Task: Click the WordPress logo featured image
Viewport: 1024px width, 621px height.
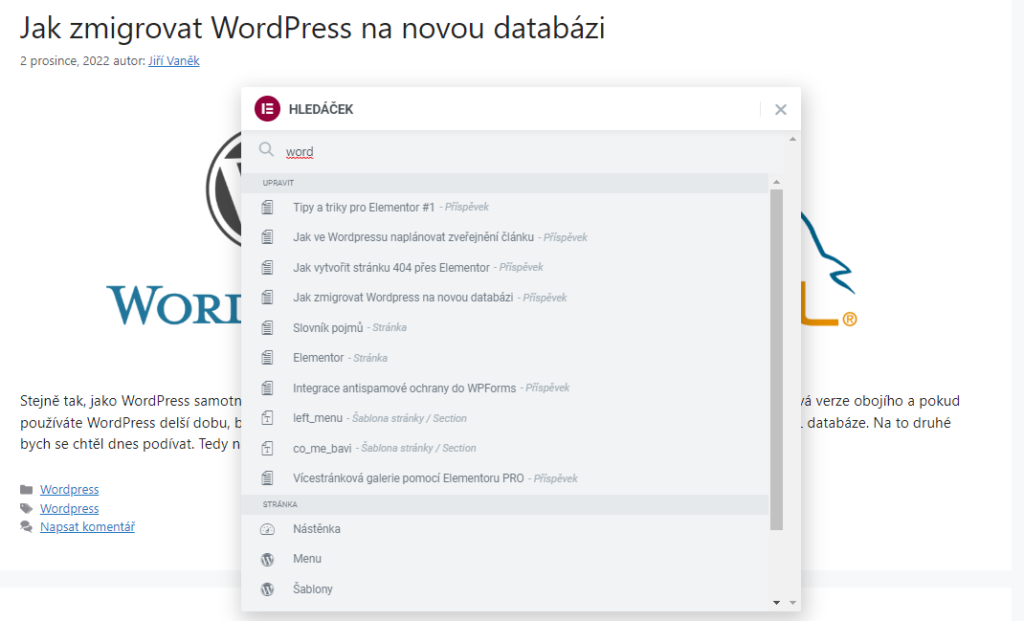Action: 174,229
